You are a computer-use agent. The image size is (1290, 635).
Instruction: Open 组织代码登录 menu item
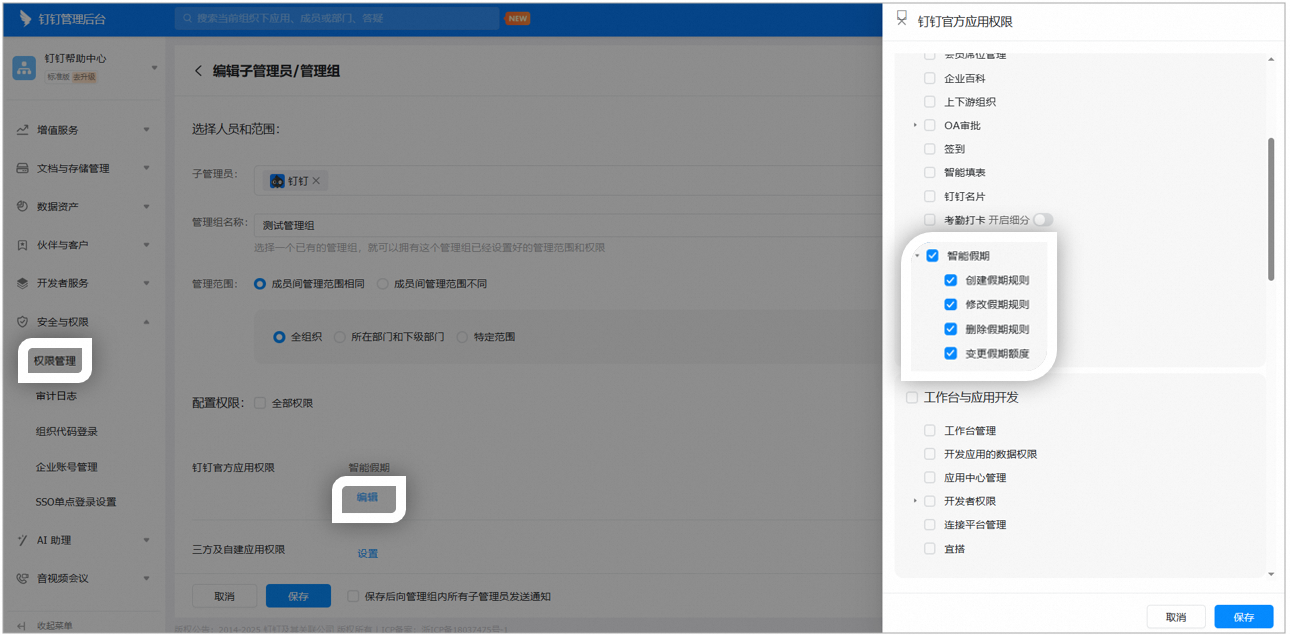point(66,432)
